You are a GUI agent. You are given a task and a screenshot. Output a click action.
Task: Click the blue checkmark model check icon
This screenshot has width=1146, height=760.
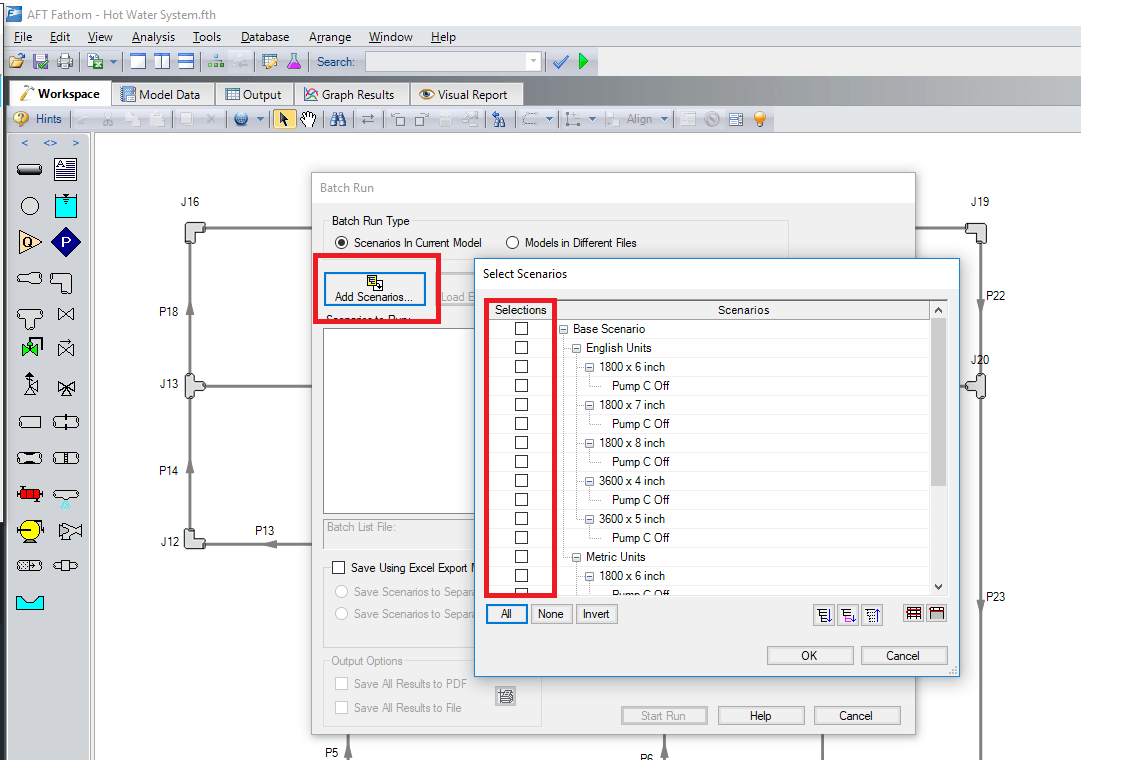pos(561,62)
